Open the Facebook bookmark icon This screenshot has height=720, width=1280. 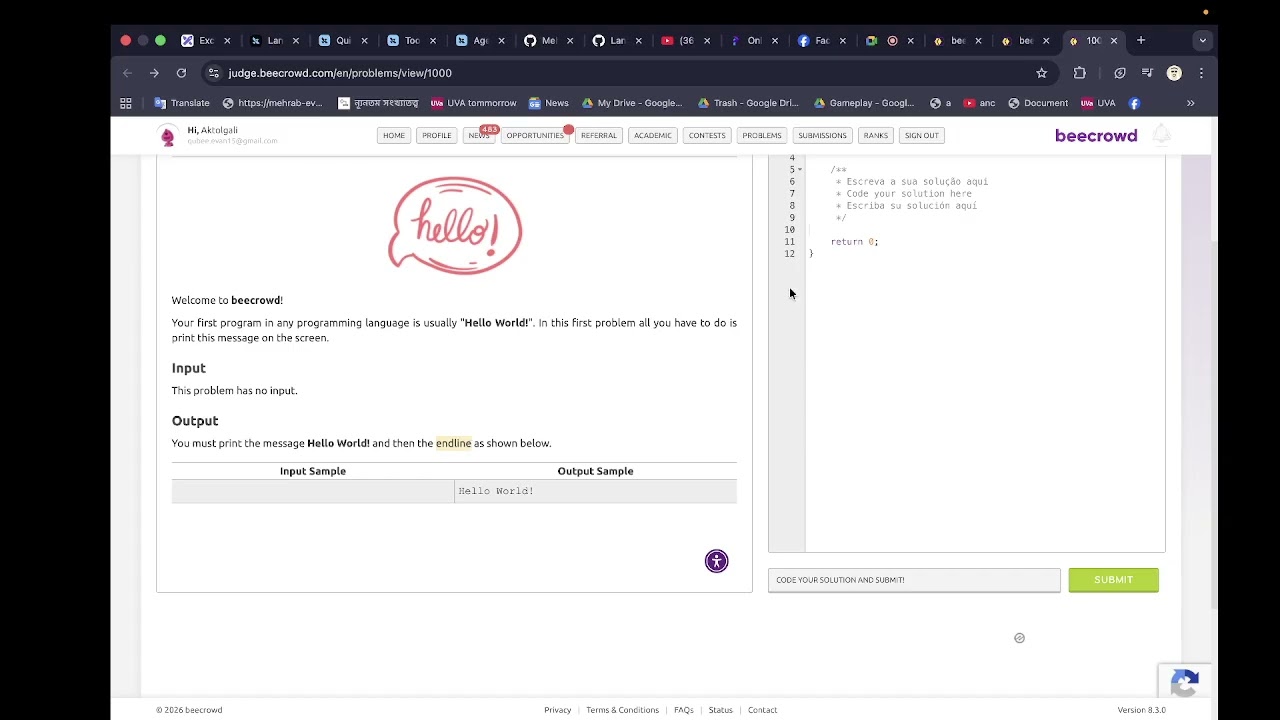pyautogui.click(x=1134, y=103)
